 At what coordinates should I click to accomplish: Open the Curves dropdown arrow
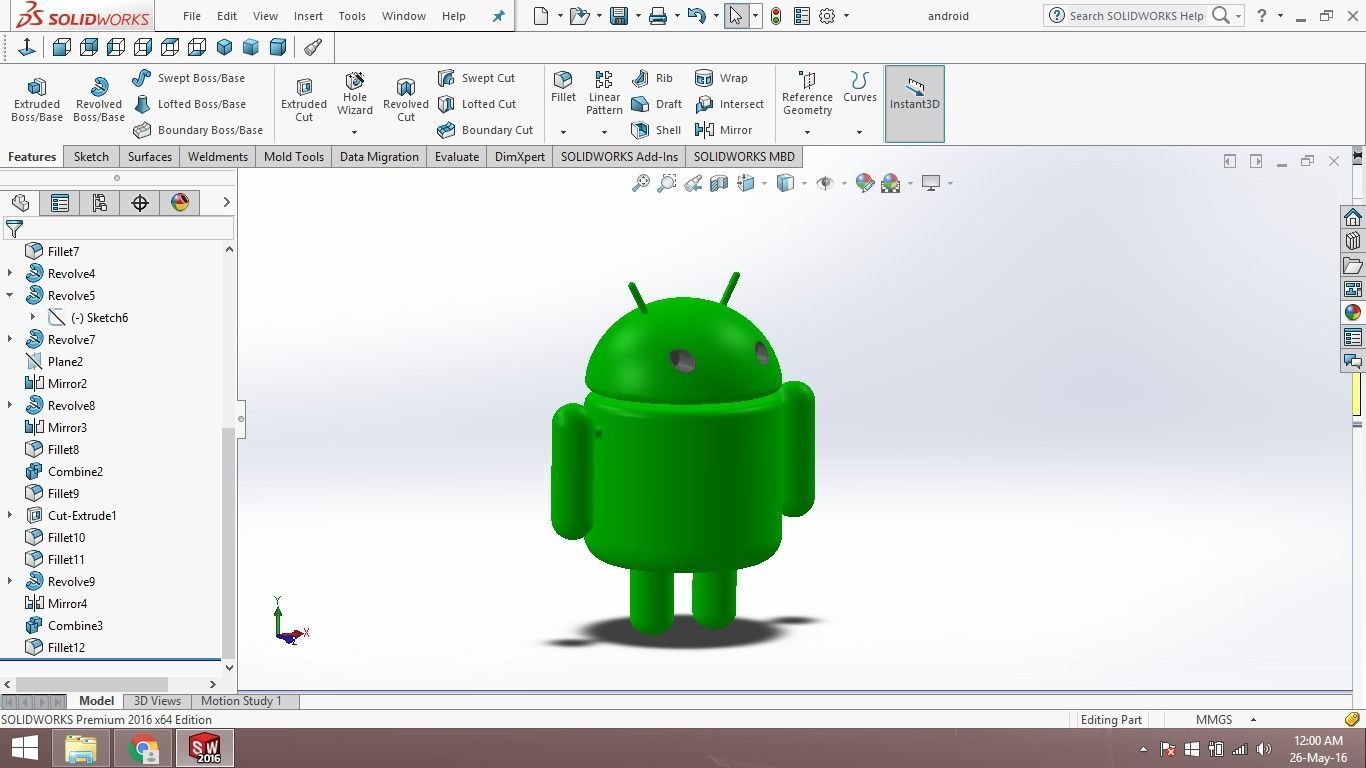pyautogui.click(x=859, y=132)
